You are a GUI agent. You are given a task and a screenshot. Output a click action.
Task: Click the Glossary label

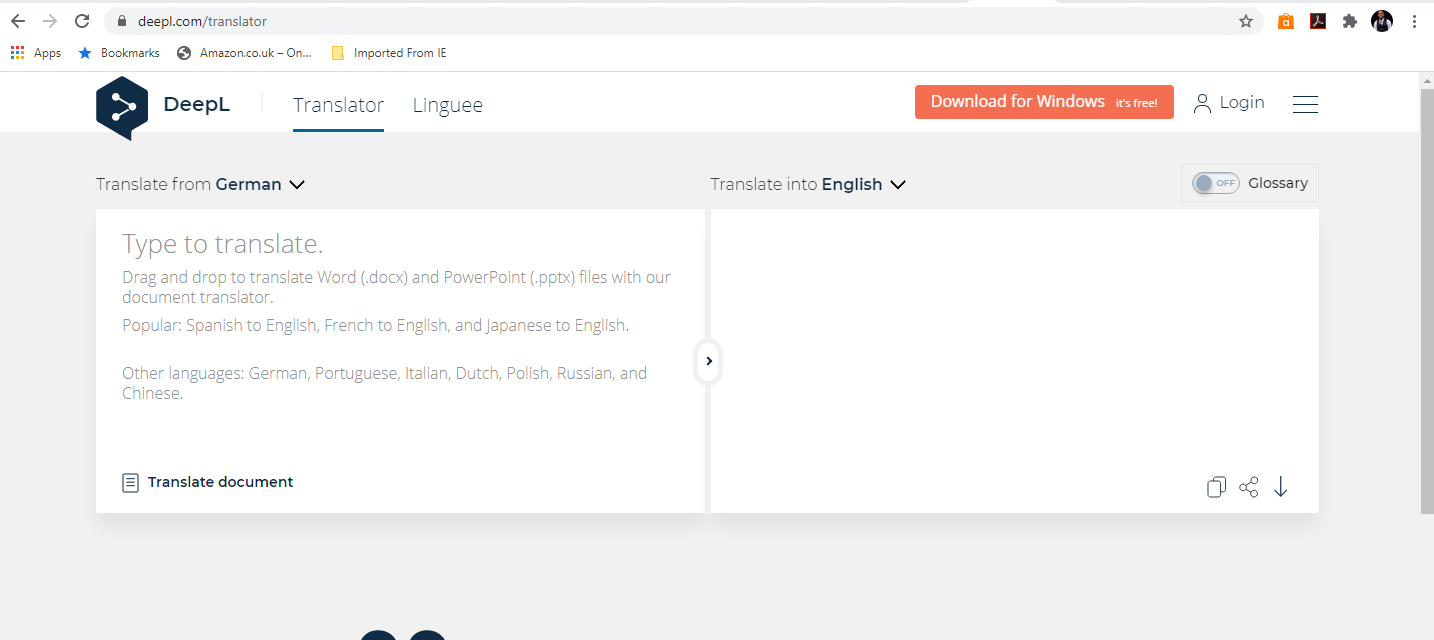point(1278,183)
